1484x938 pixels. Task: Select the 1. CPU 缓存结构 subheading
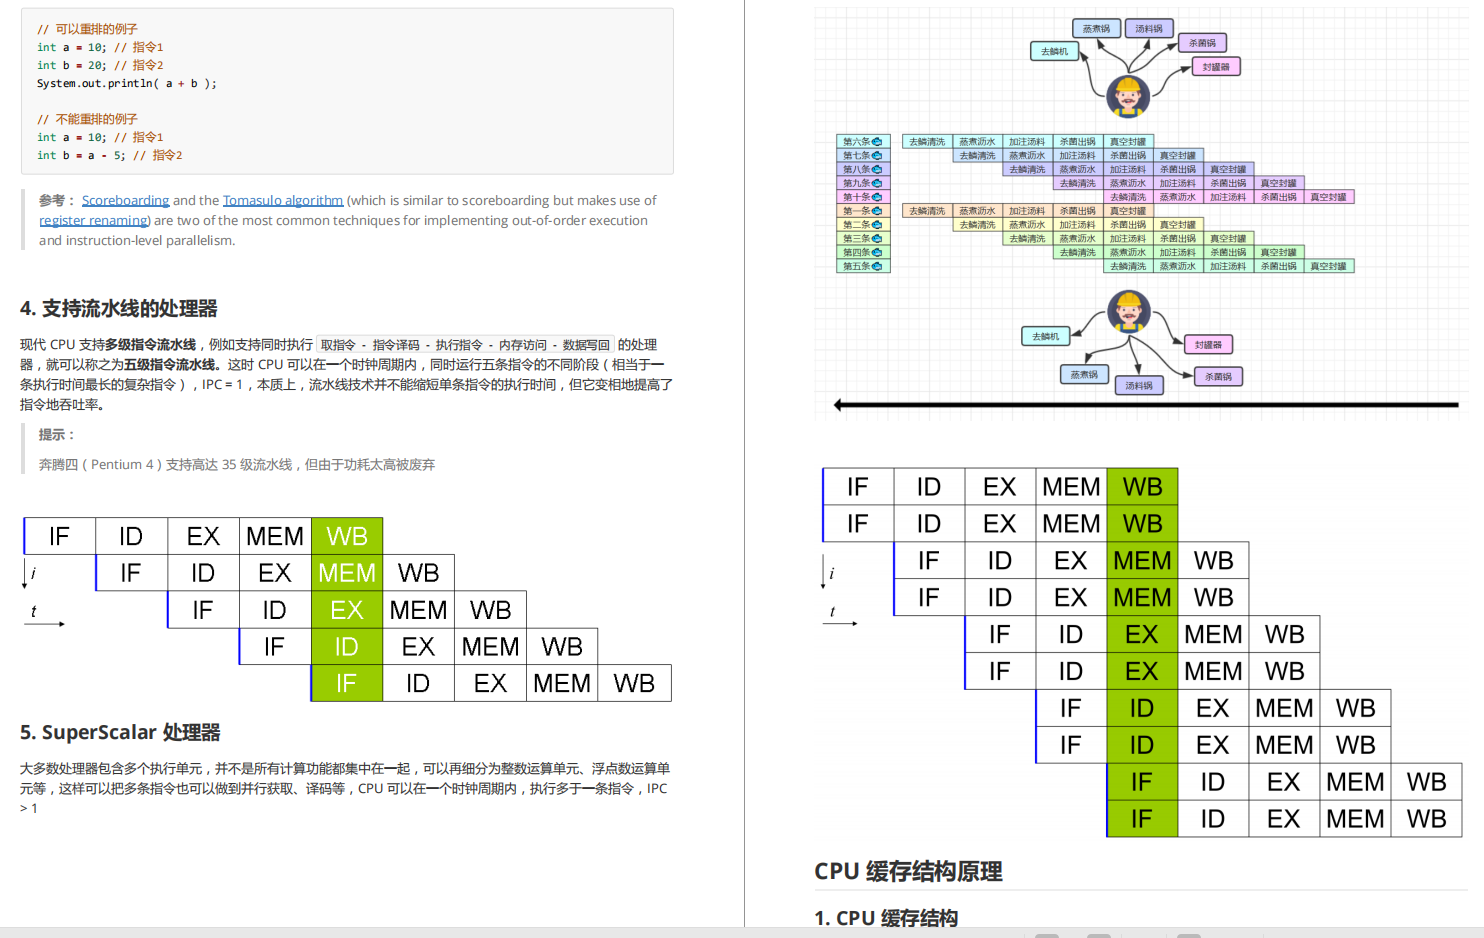click(886, 918)
